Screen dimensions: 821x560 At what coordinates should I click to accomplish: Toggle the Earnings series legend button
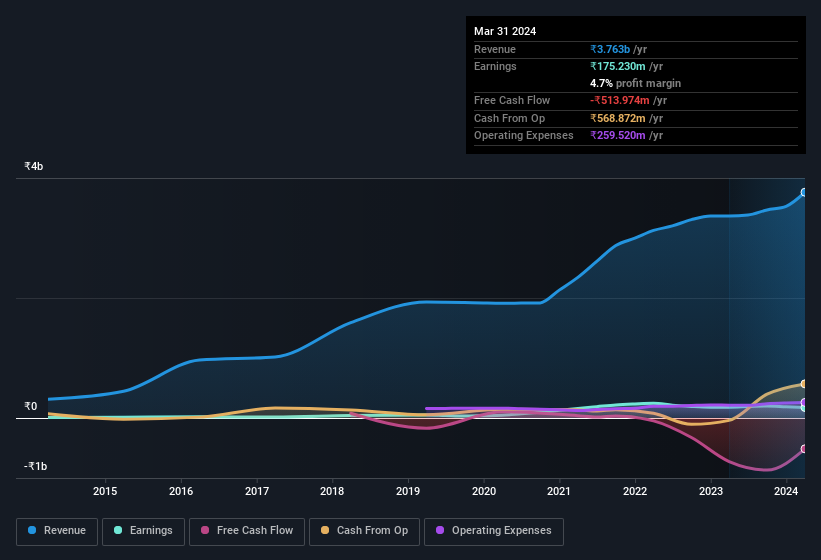point(143,531)
